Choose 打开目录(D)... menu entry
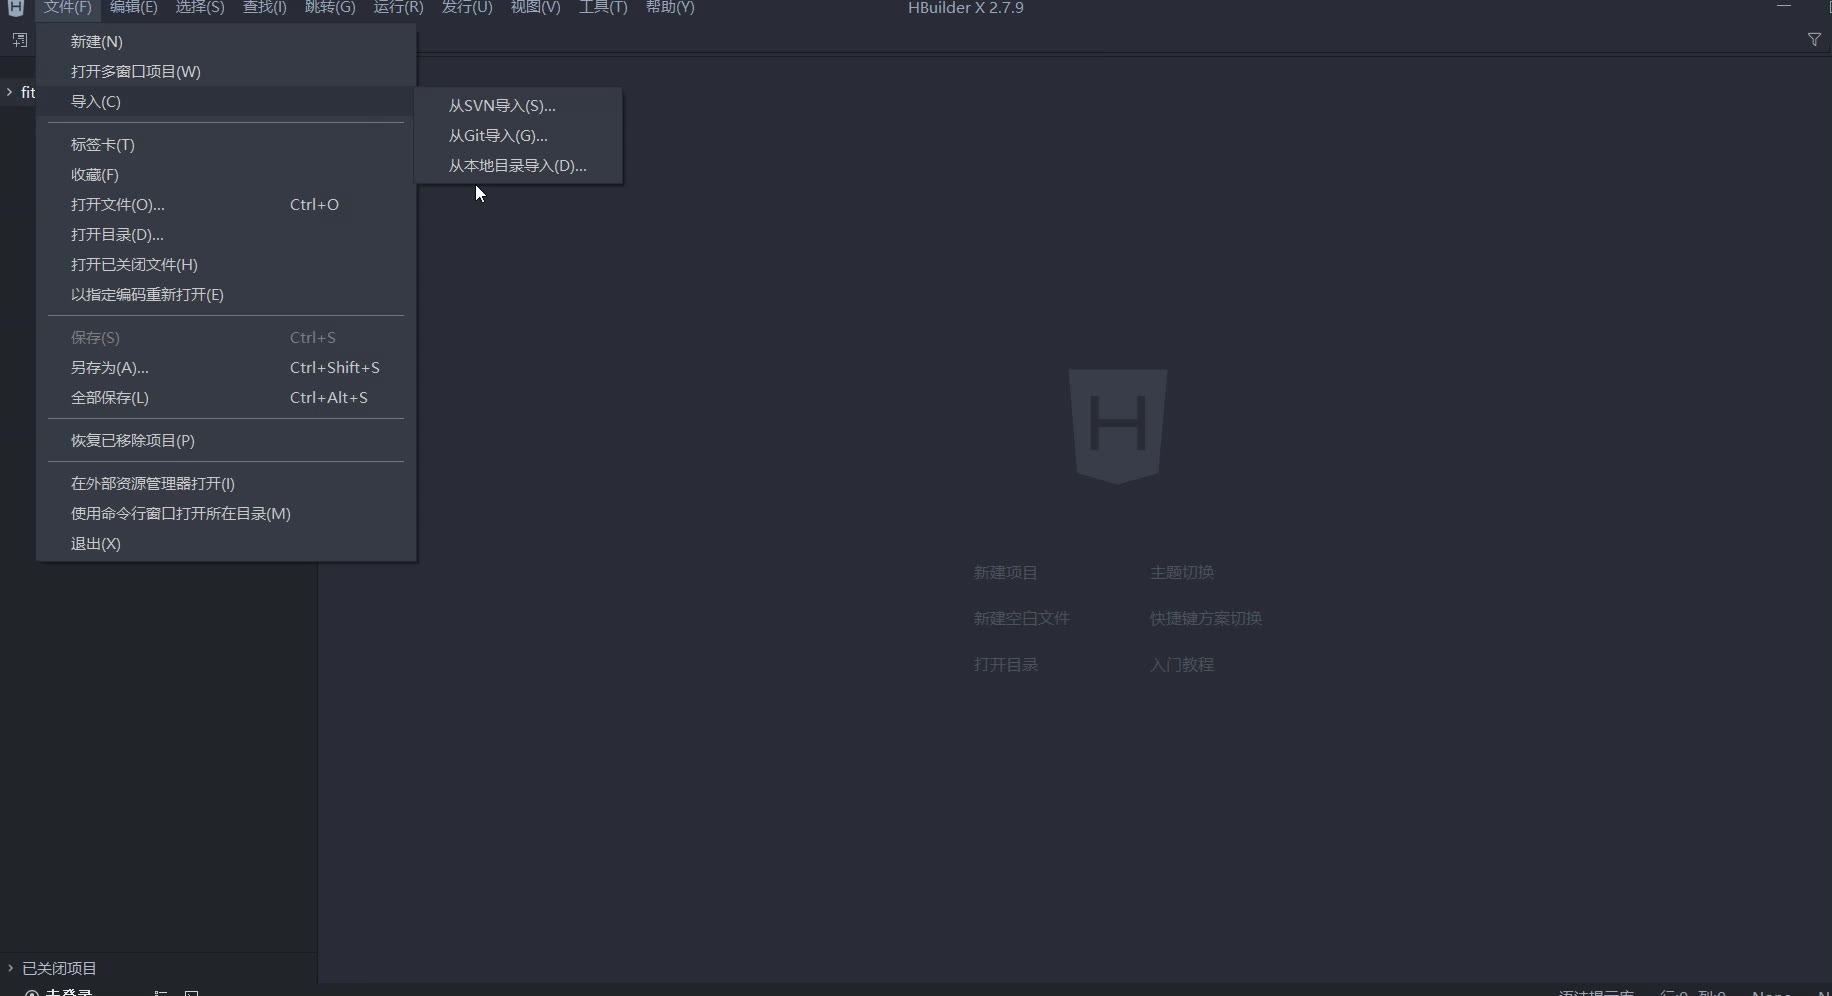Screen dimensions: 1832x996 click(x=226, y=235)
